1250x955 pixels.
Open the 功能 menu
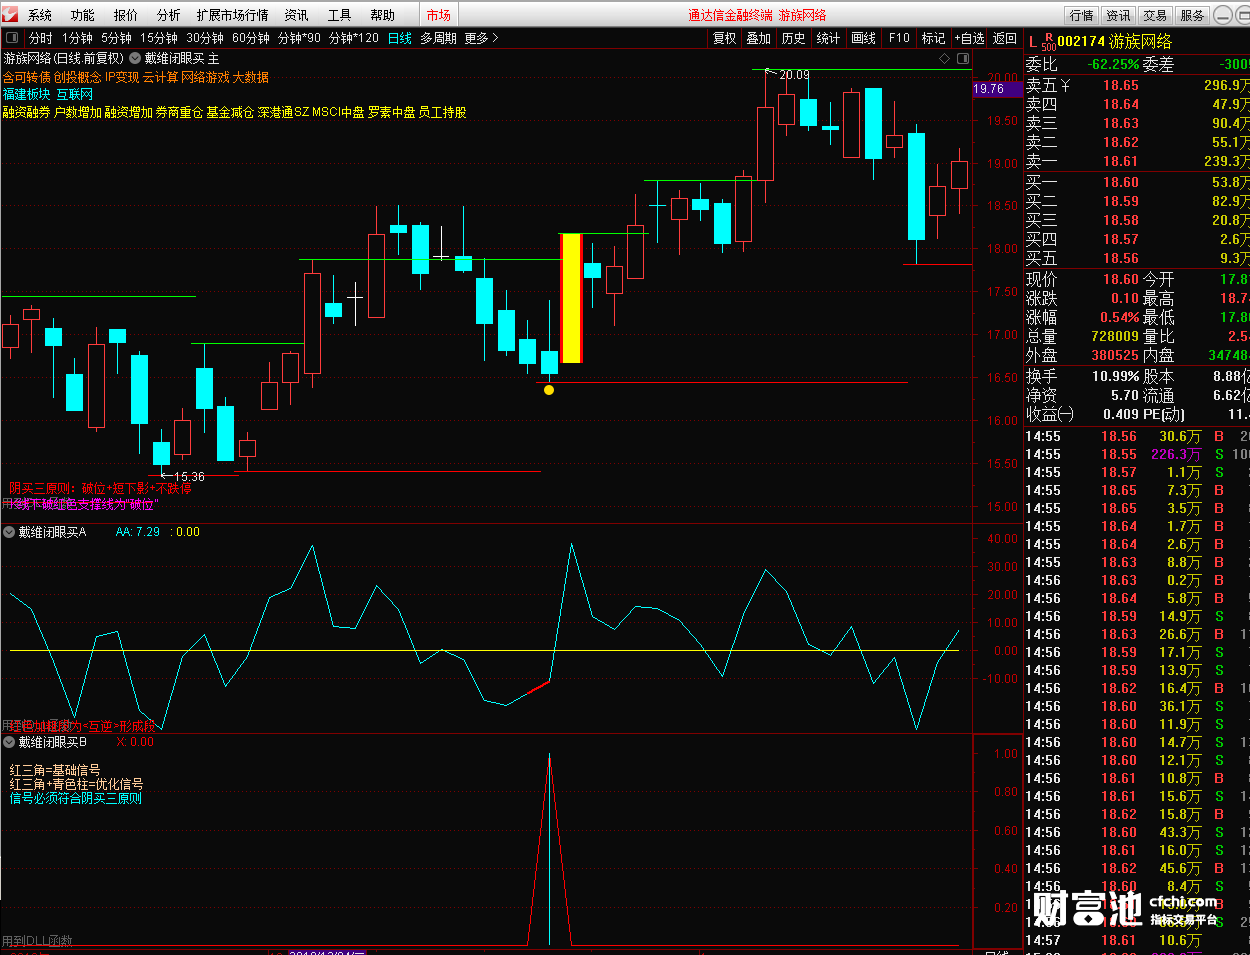pyautogui.click(x=83, y=15)
